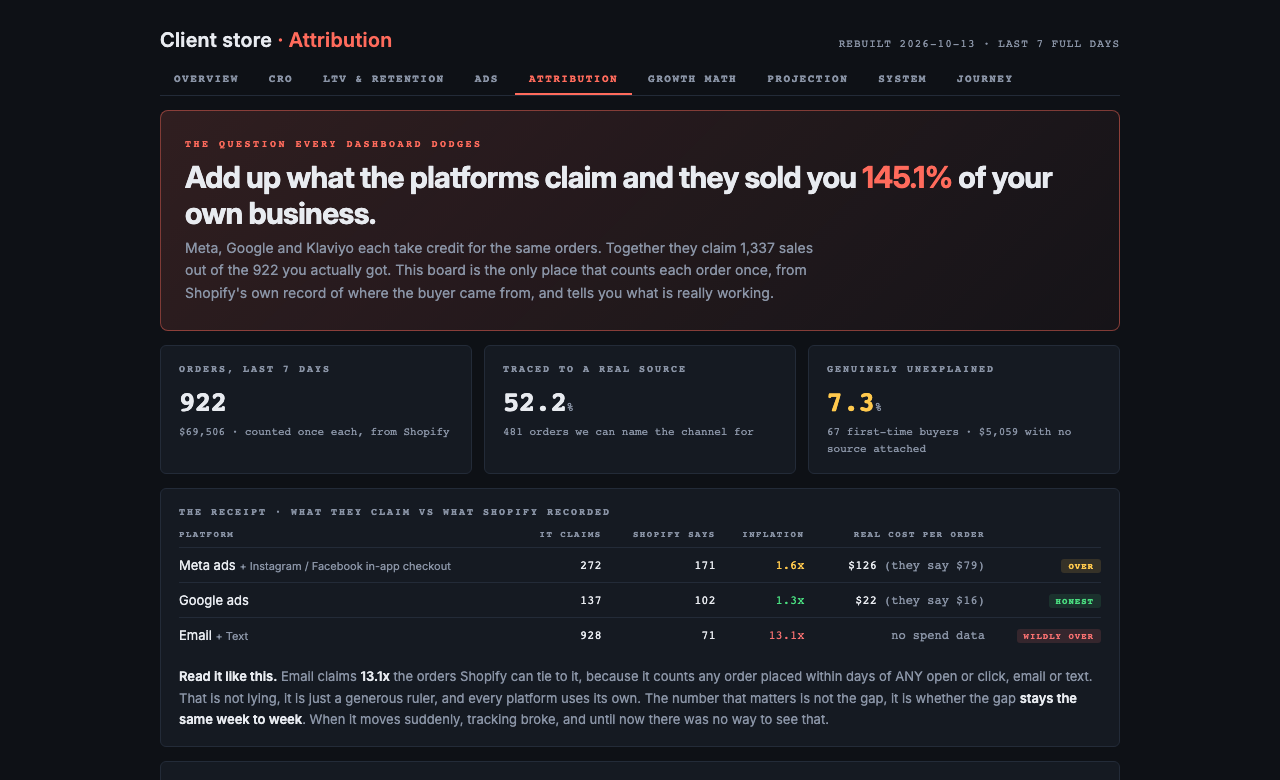Click the "481 orders we can name" caption
Image resolution: width=1280 pixels, height=780 pixels.
coord(628,432)
